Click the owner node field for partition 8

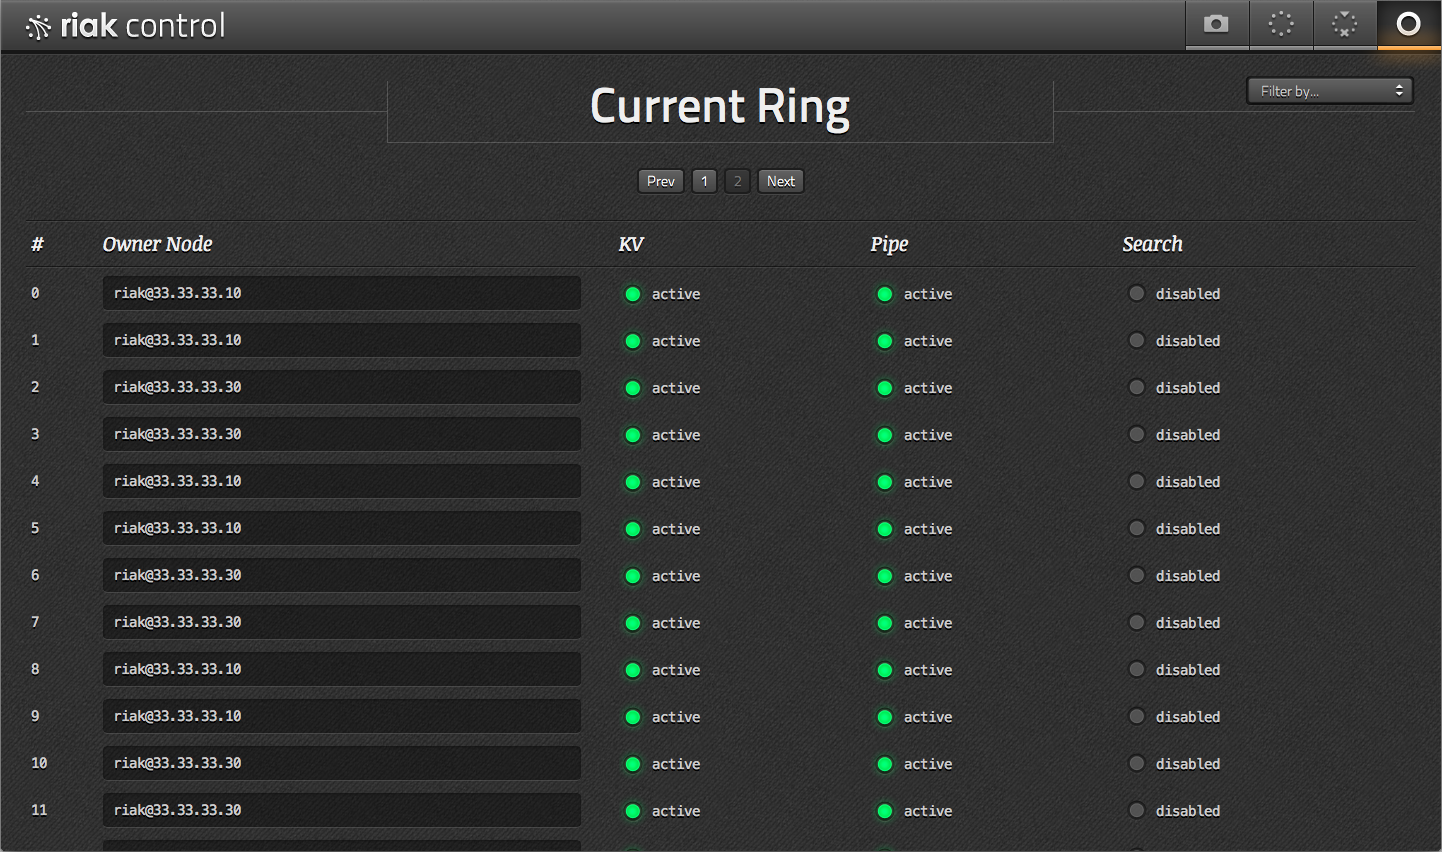341,669
